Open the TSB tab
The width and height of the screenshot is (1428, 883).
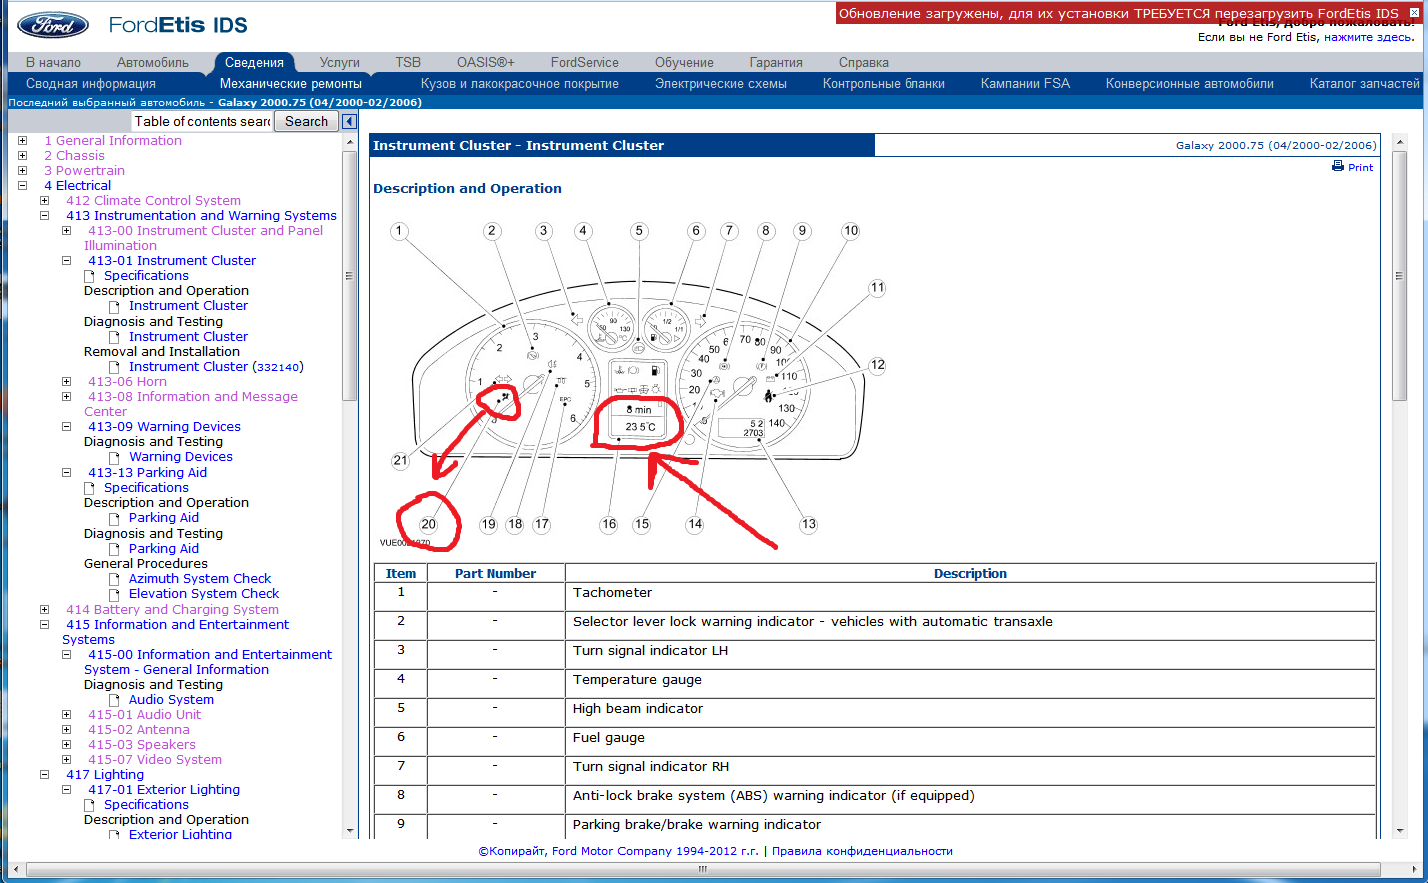[408, 62]
